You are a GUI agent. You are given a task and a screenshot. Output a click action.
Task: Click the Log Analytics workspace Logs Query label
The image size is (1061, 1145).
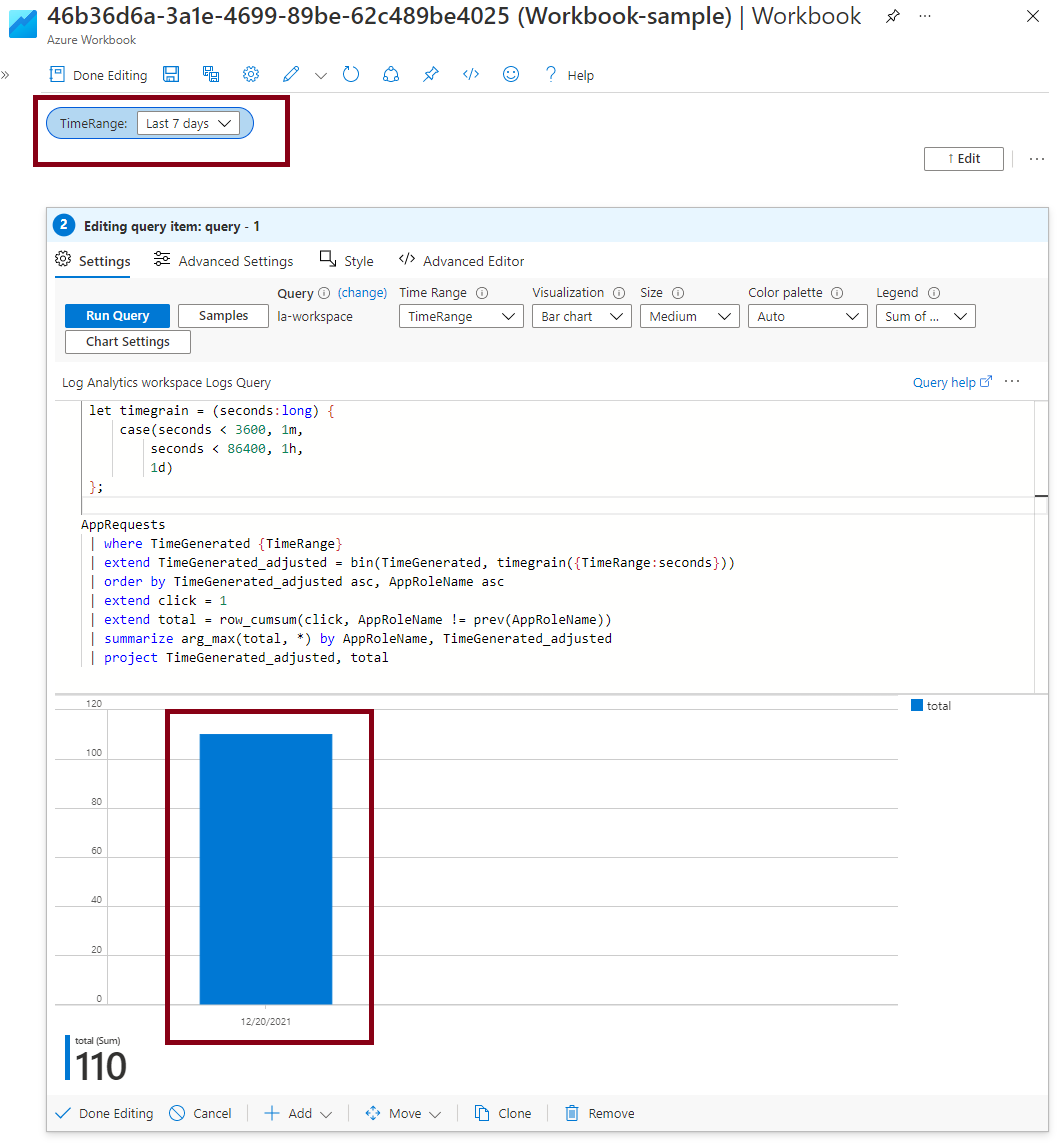click(166, 382)
